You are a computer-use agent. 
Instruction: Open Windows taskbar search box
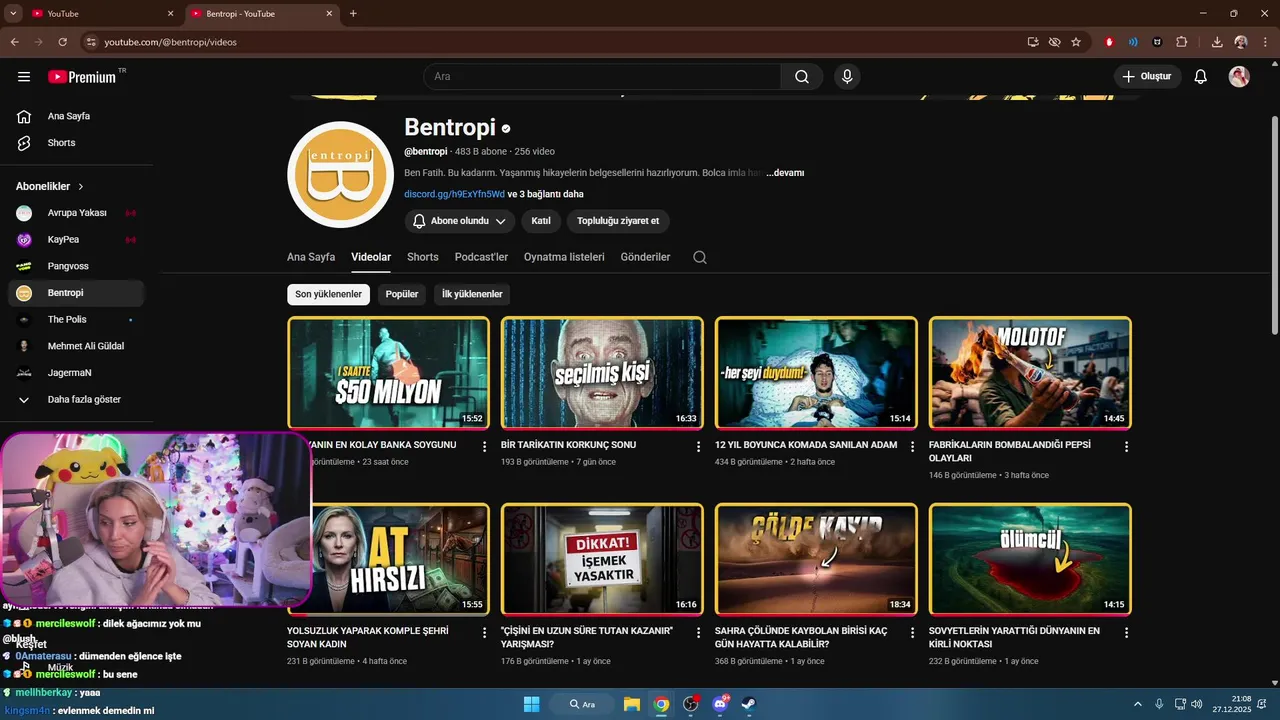583,704
